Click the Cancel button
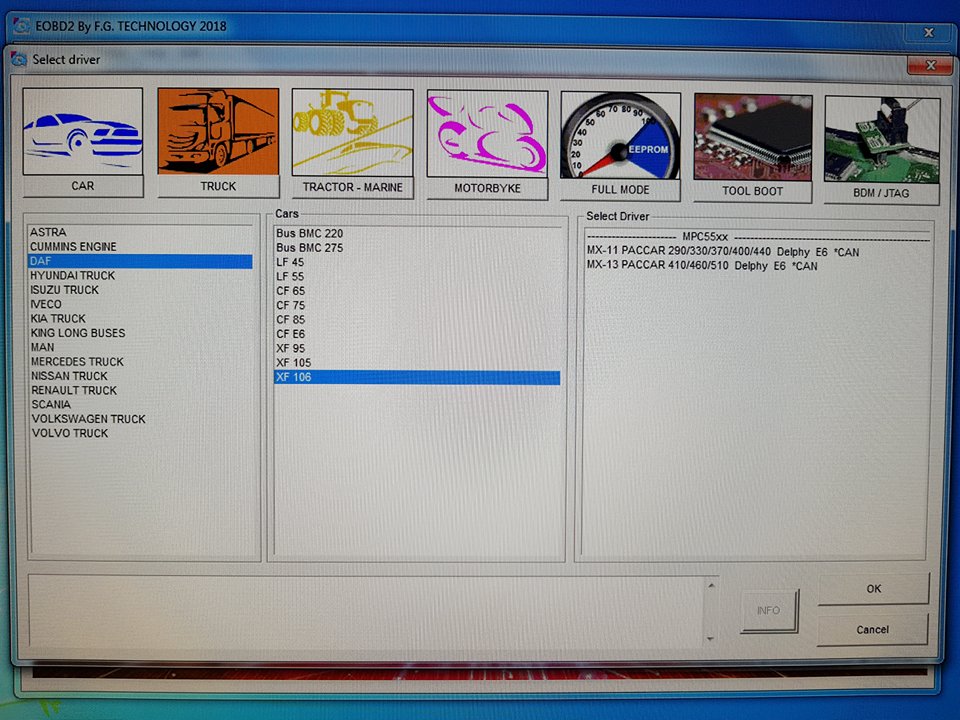This screenshot has width=960, height=720. 872,629
